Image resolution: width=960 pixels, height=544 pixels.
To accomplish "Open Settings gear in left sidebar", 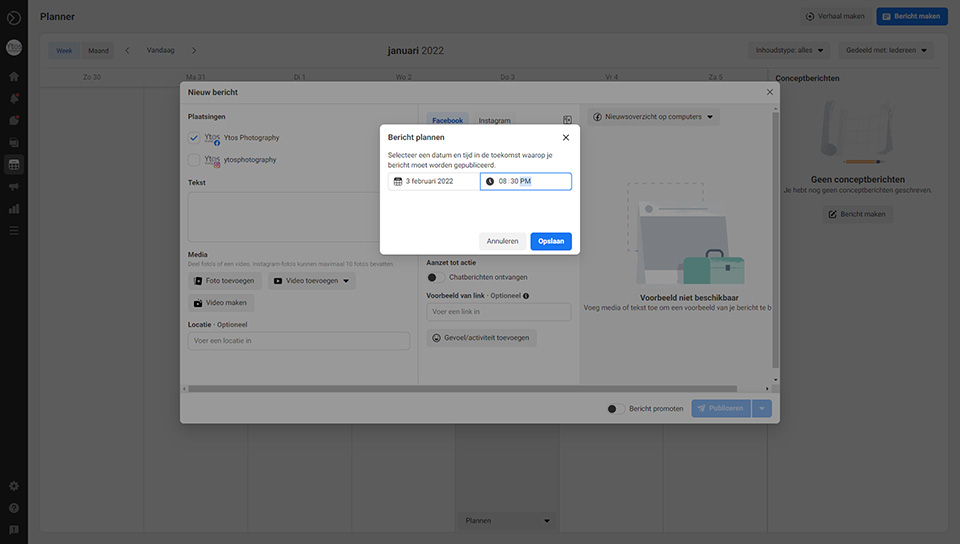I will (13, 486).
